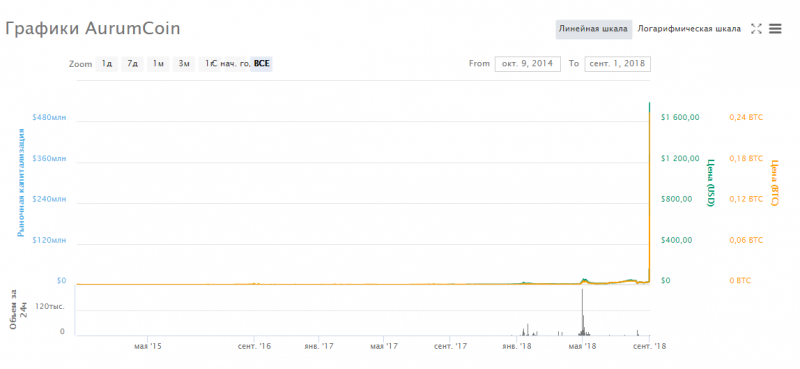Open the chart hamburger menu
Screen dimensions: 800x369
(x=775, y=29)
